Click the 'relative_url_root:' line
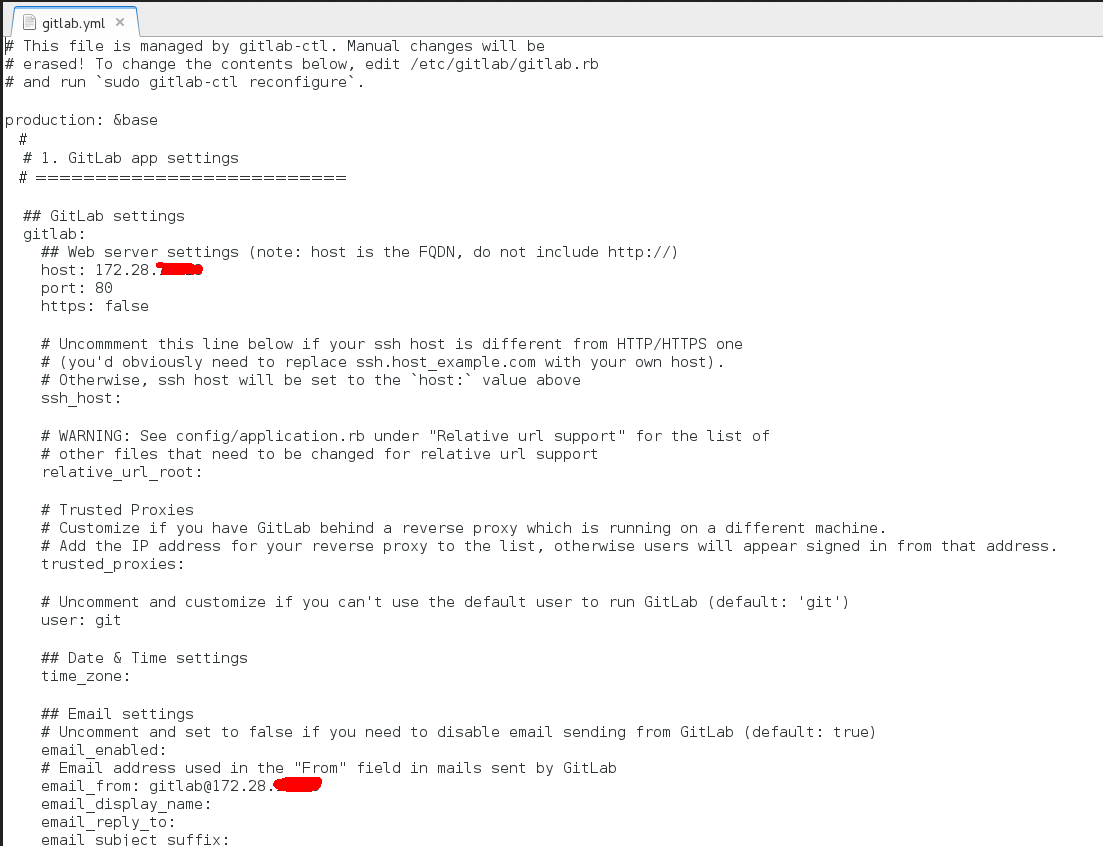This screenshot has width=1103, height=846. click(x=122, y=473)
